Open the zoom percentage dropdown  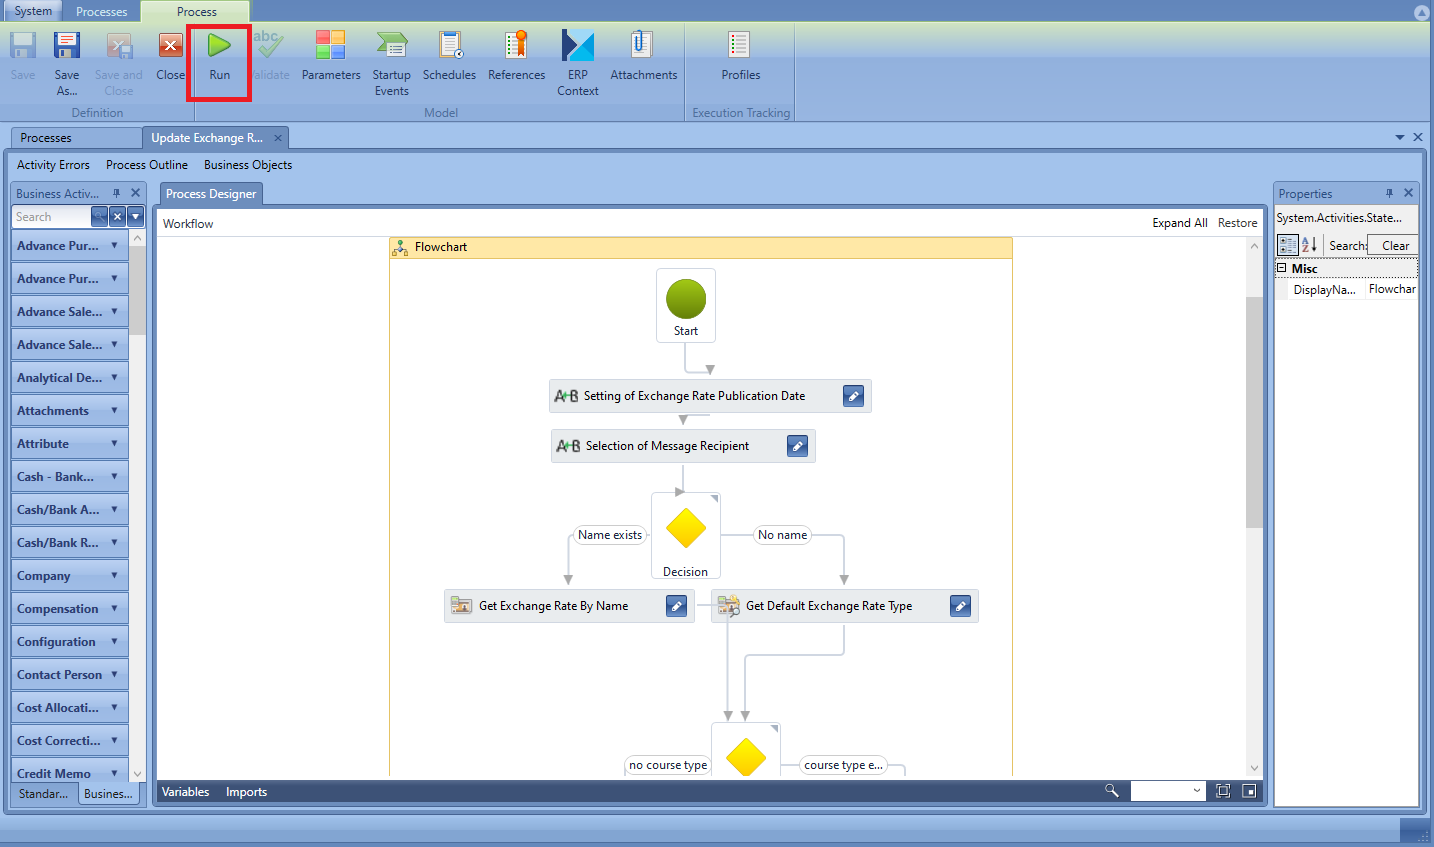click(1197, 791)
